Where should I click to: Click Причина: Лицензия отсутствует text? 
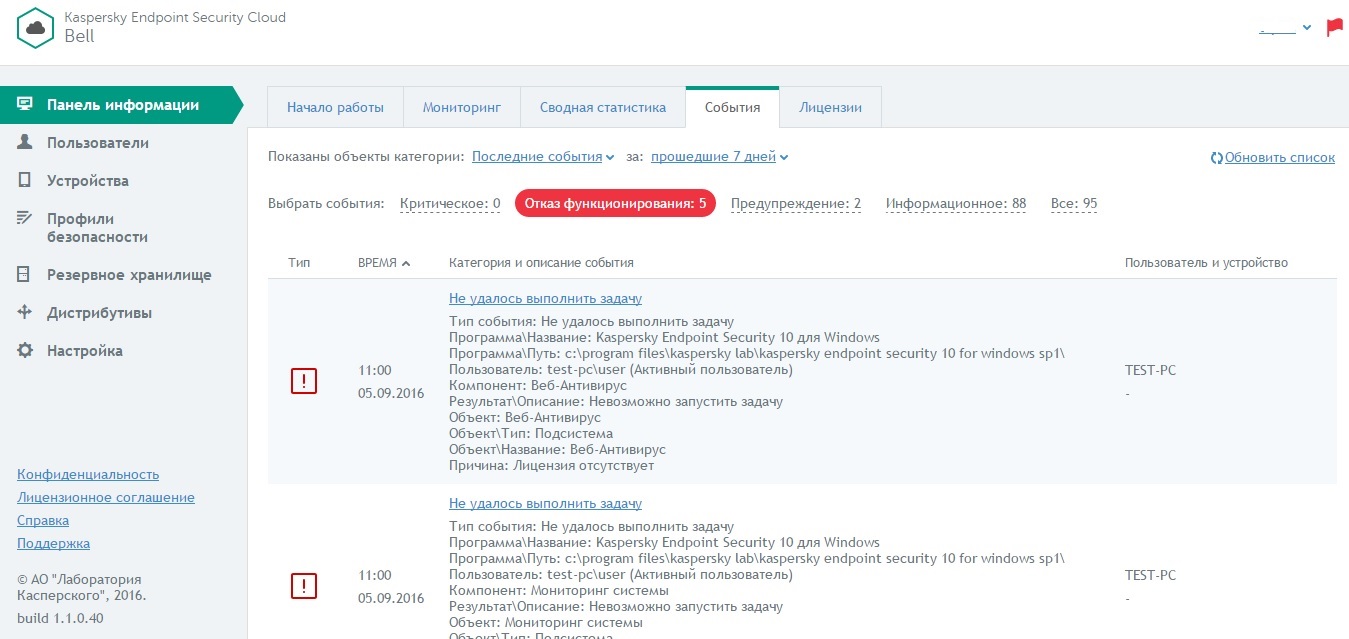click(552, 466)
